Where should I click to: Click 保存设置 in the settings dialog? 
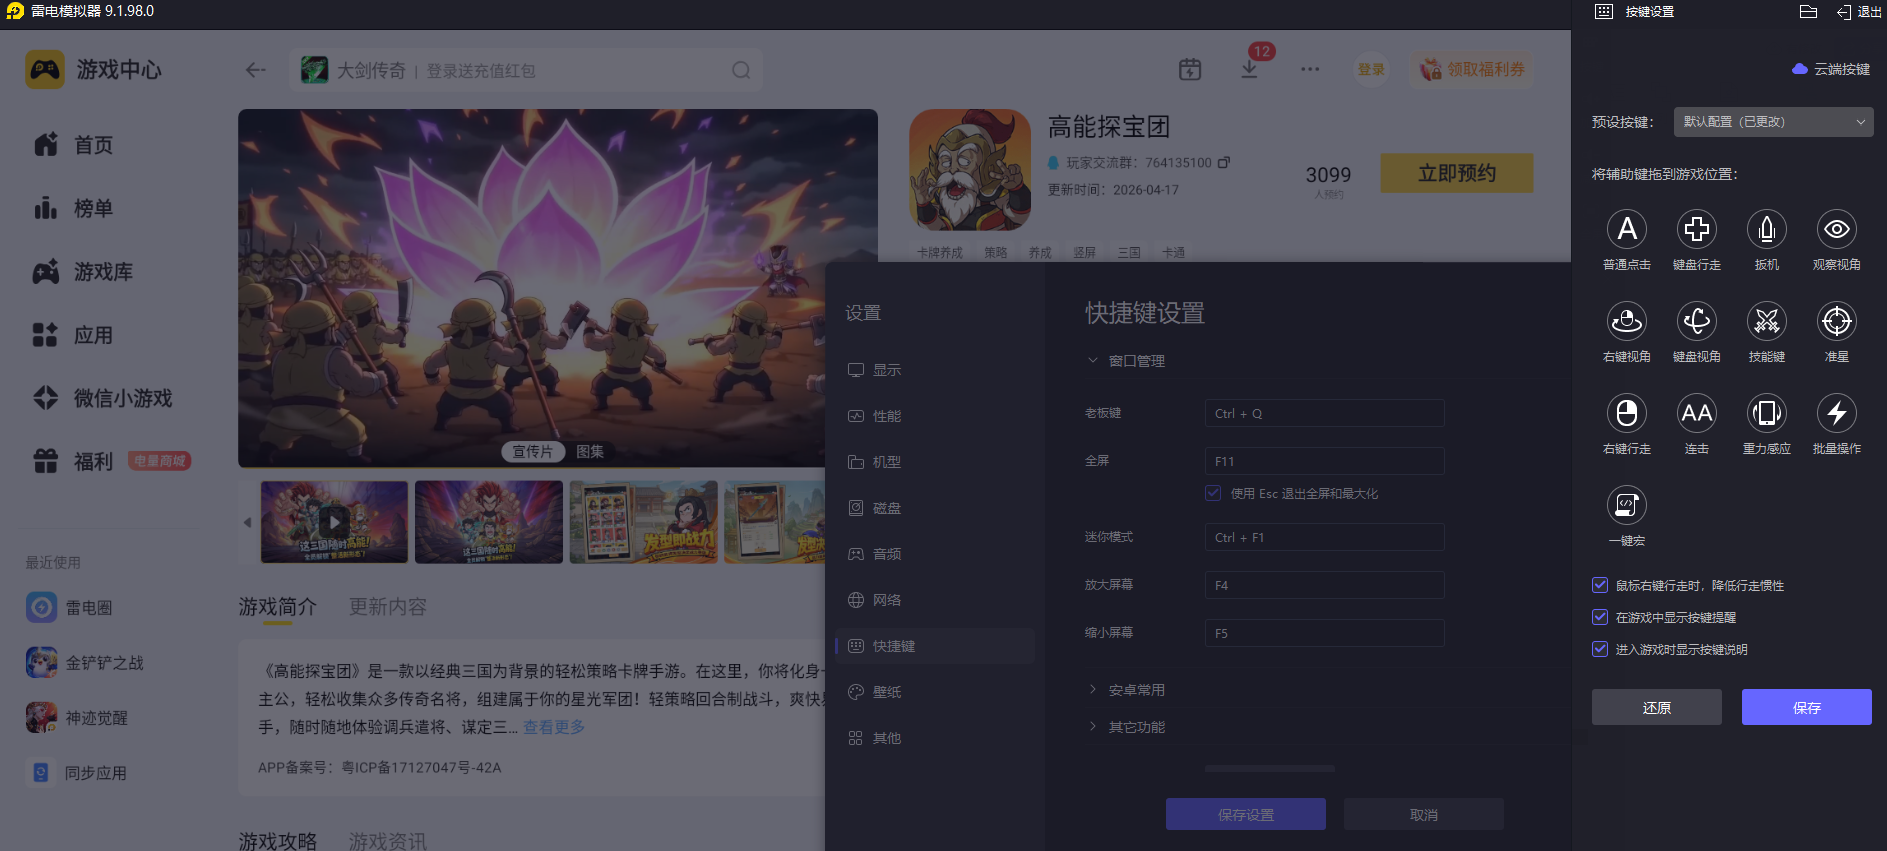(1246, 814)
